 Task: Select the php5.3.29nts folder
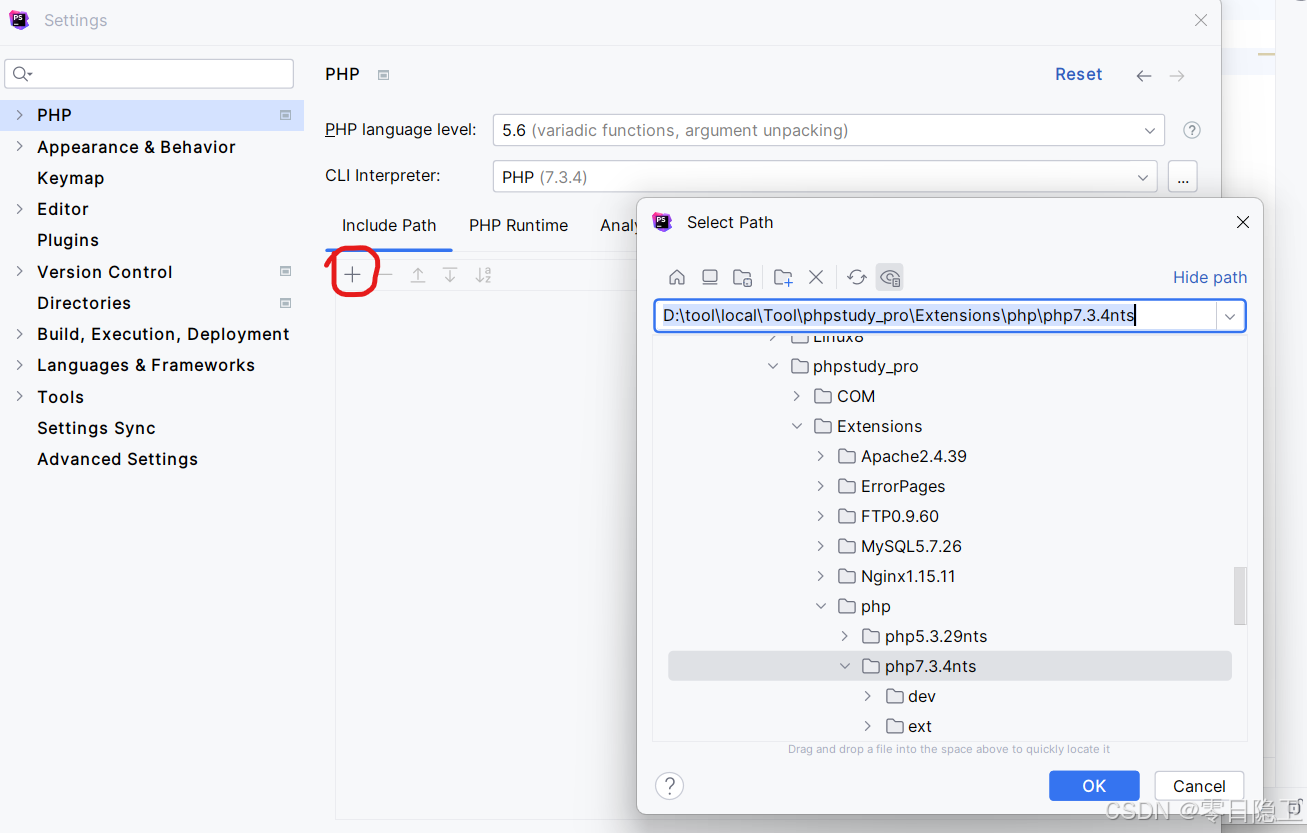936,636
